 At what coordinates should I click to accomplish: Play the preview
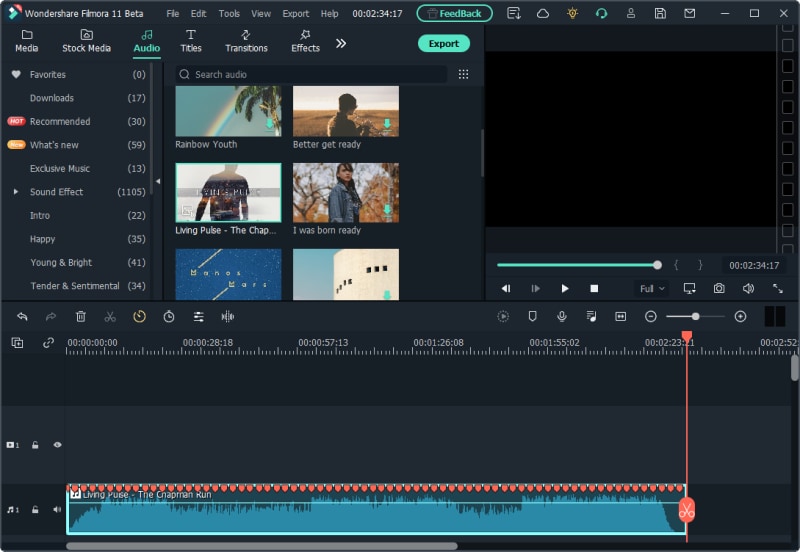click(x=565, y=288)
